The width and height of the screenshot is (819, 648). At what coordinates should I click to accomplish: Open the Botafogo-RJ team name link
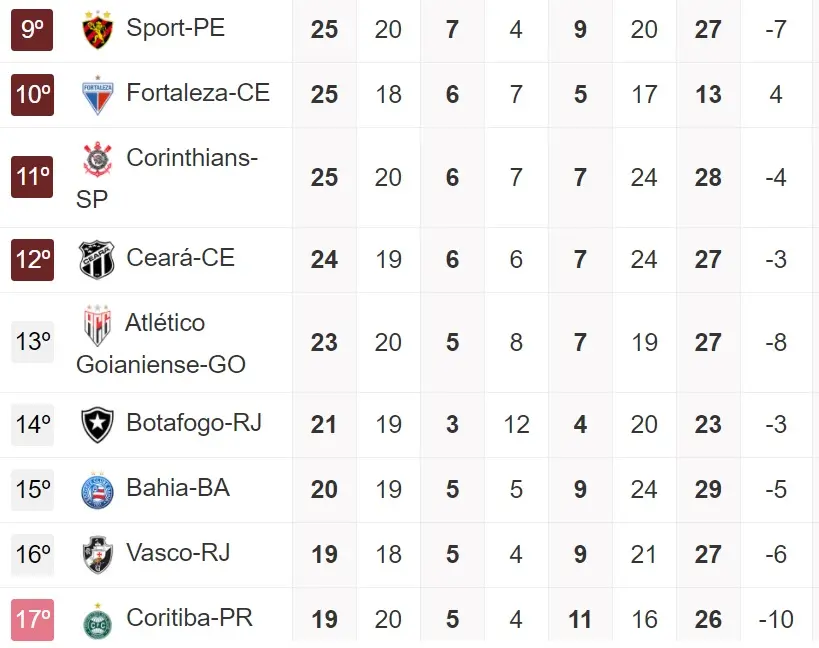click(x=194, y=423)
